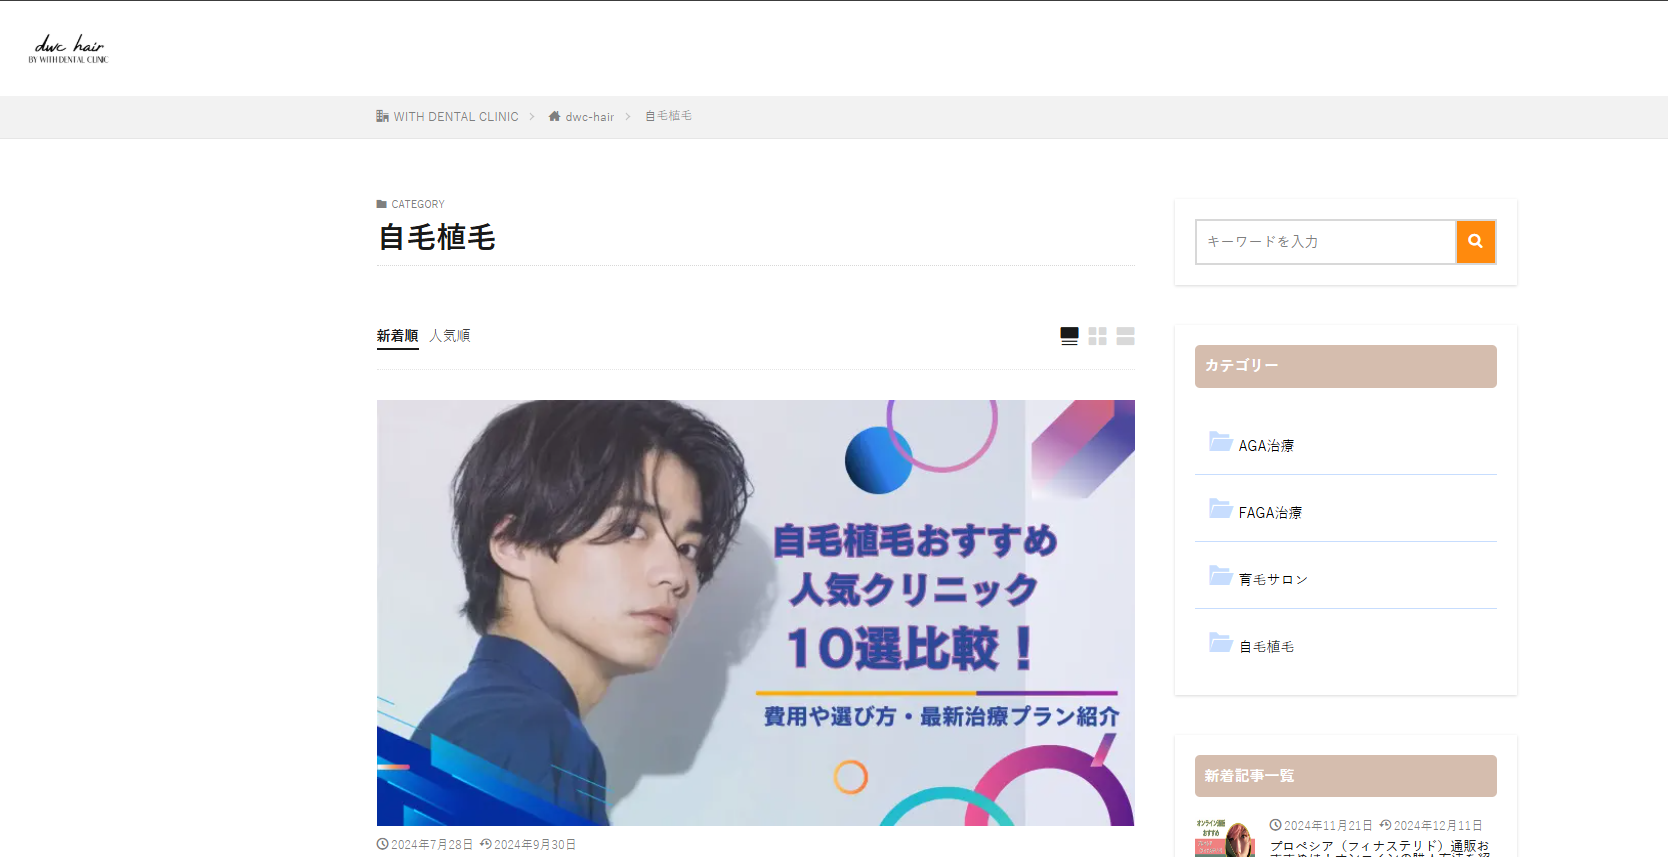This screenshot has width=1668, height=857.
Task: Click the dwc hair logo
Action: (68, 49)
